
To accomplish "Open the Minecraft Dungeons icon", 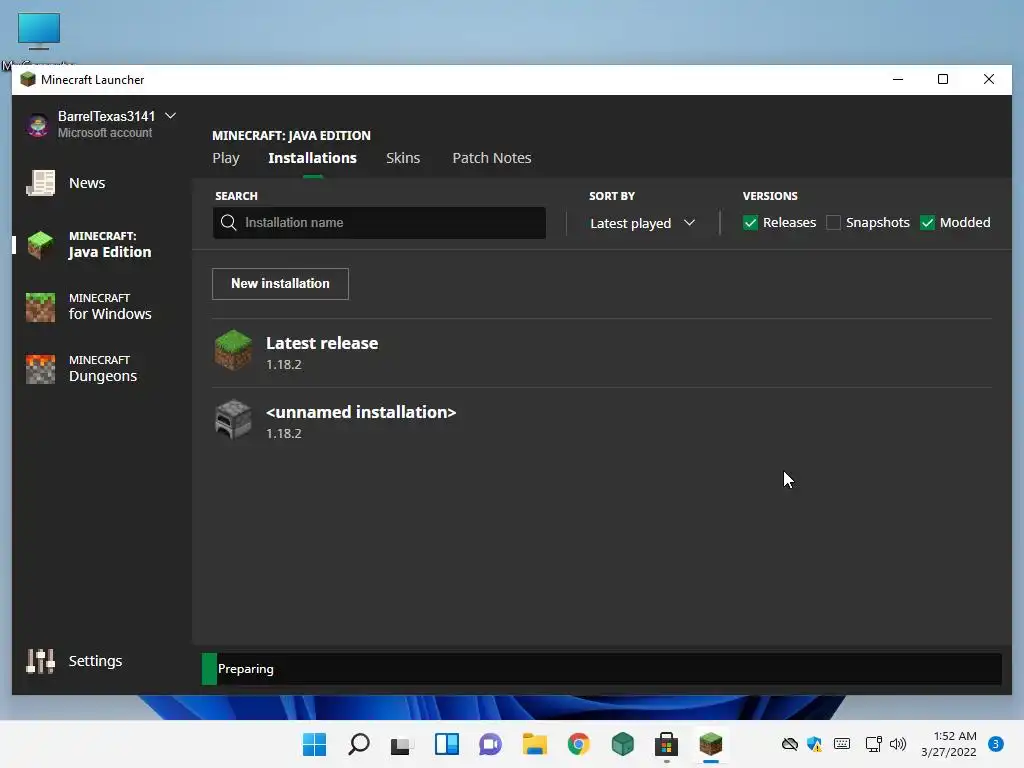I will pyautogui.click(x=40, y=369).
